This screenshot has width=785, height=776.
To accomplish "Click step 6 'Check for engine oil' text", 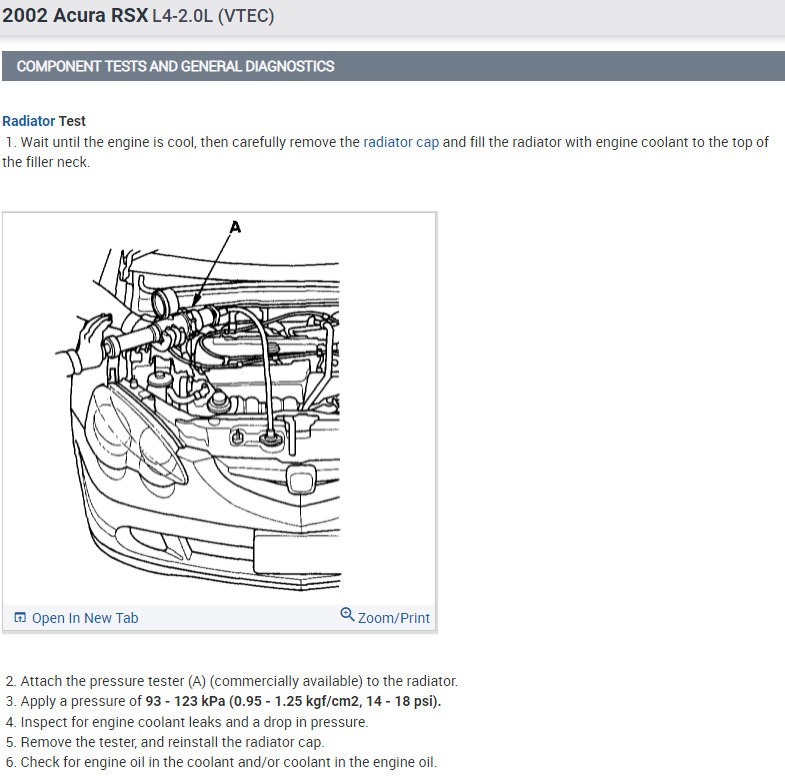I will pyautogui.click(x=221, y=762).
